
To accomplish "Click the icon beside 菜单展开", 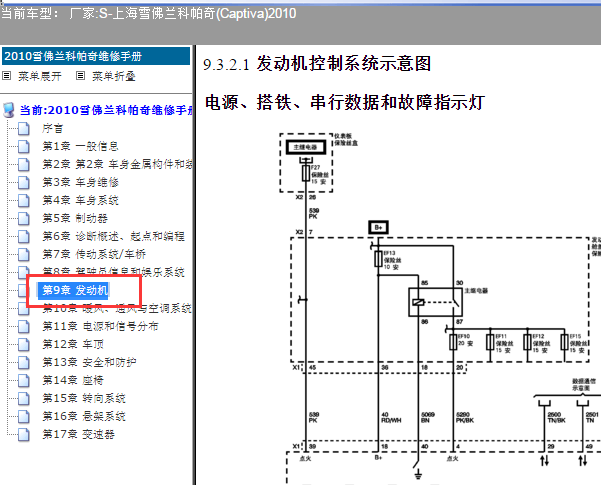I will pyautogui.click(x=7, y=76).
